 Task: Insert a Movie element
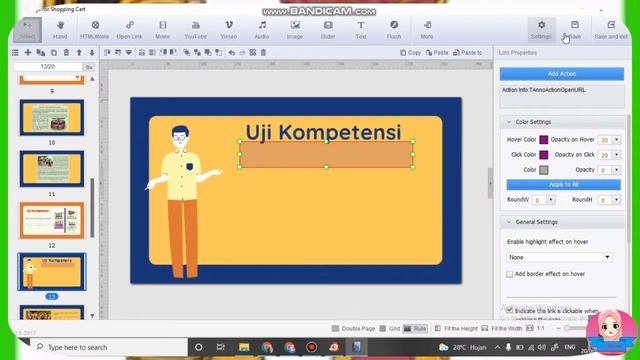click(x=162, y=30)
